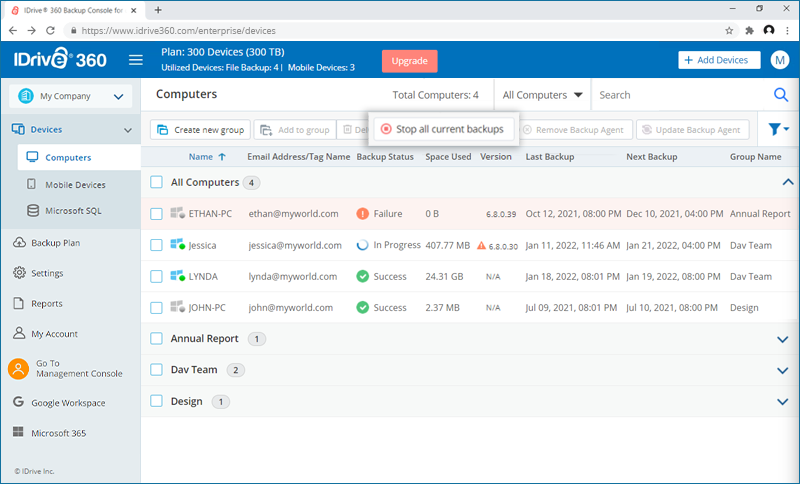Screen dimensions: 800x484
Task: Open Microsoft SQL in the sidebar
Action: point(71,211)
